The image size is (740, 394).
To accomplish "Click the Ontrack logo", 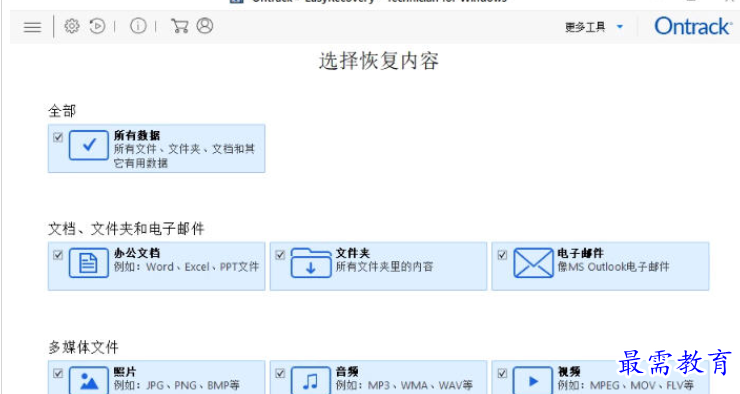I will [x=692, y=26].
